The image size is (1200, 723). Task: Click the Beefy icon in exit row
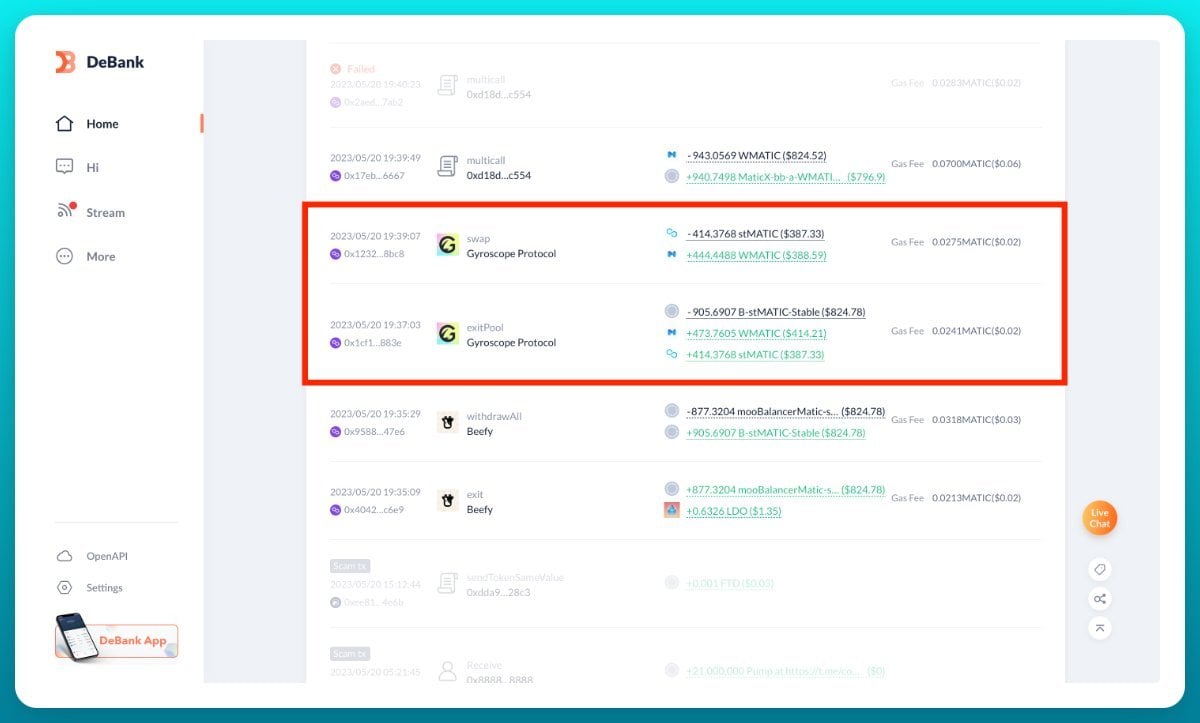point(448,501)
